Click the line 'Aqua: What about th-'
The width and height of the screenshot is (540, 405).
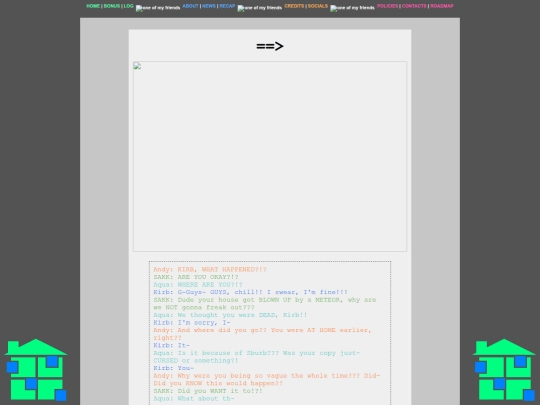click(x=194, y=398)
